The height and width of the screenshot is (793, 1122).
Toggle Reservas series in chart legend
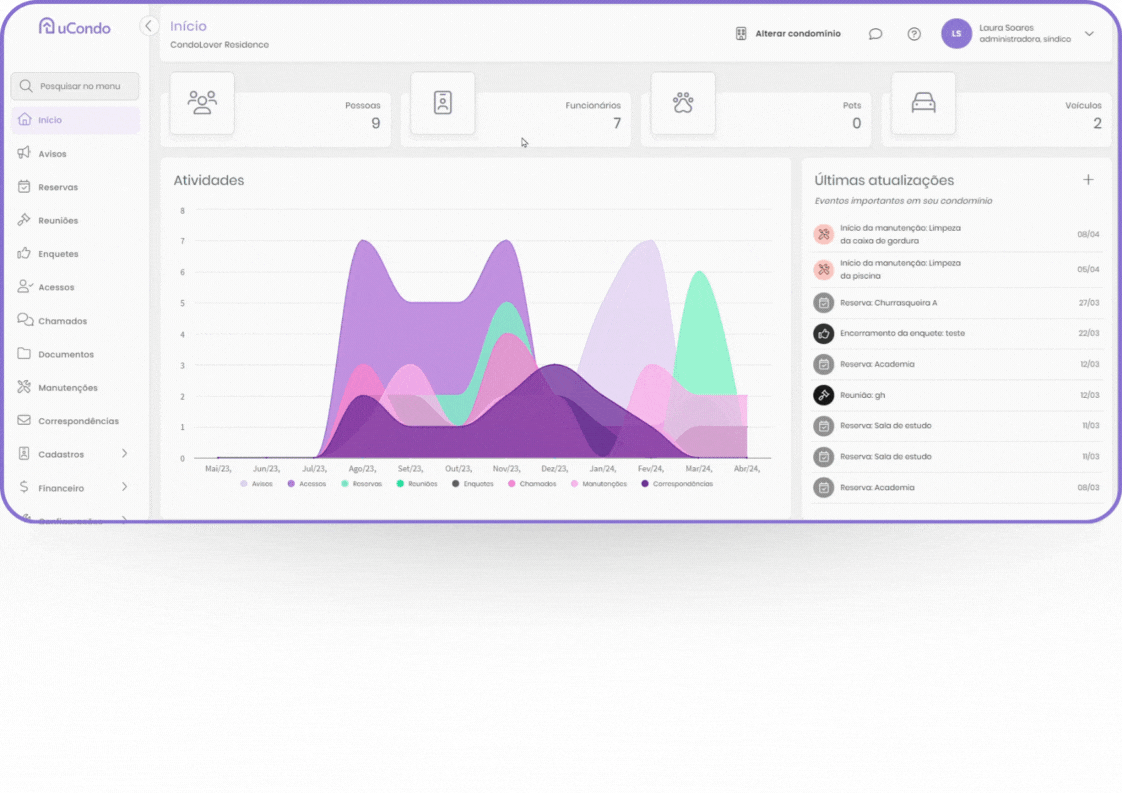pos(361,484)
